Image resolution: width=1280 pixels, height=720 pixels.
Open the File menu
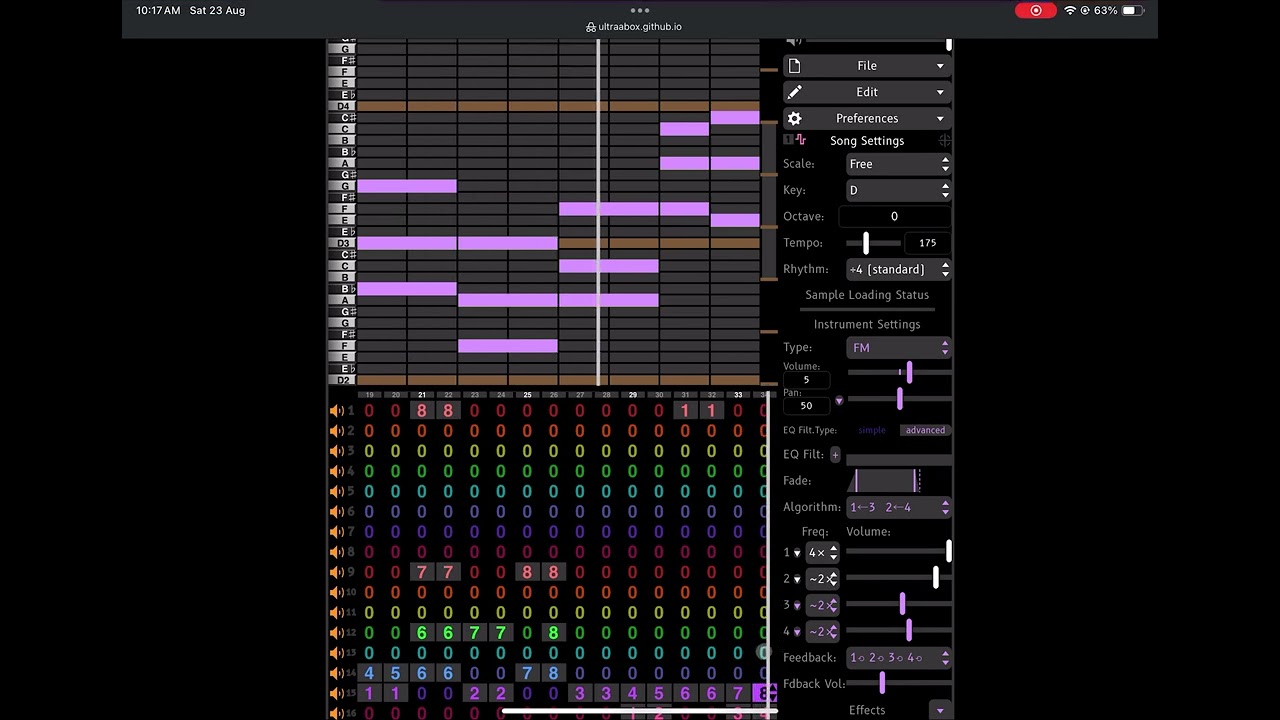[867, 66]
